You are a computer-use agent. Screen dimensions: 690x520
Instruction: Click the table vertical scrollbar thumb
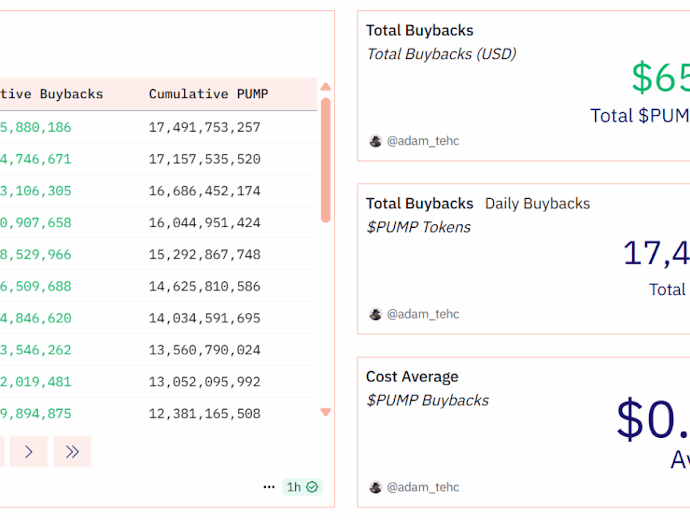[326, 160]
